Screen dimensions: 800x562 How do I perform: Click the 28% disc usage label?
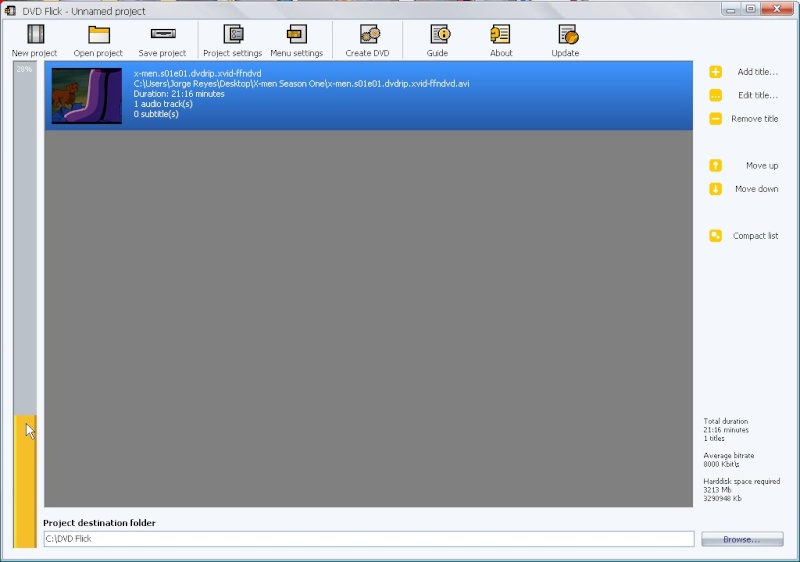24,69
